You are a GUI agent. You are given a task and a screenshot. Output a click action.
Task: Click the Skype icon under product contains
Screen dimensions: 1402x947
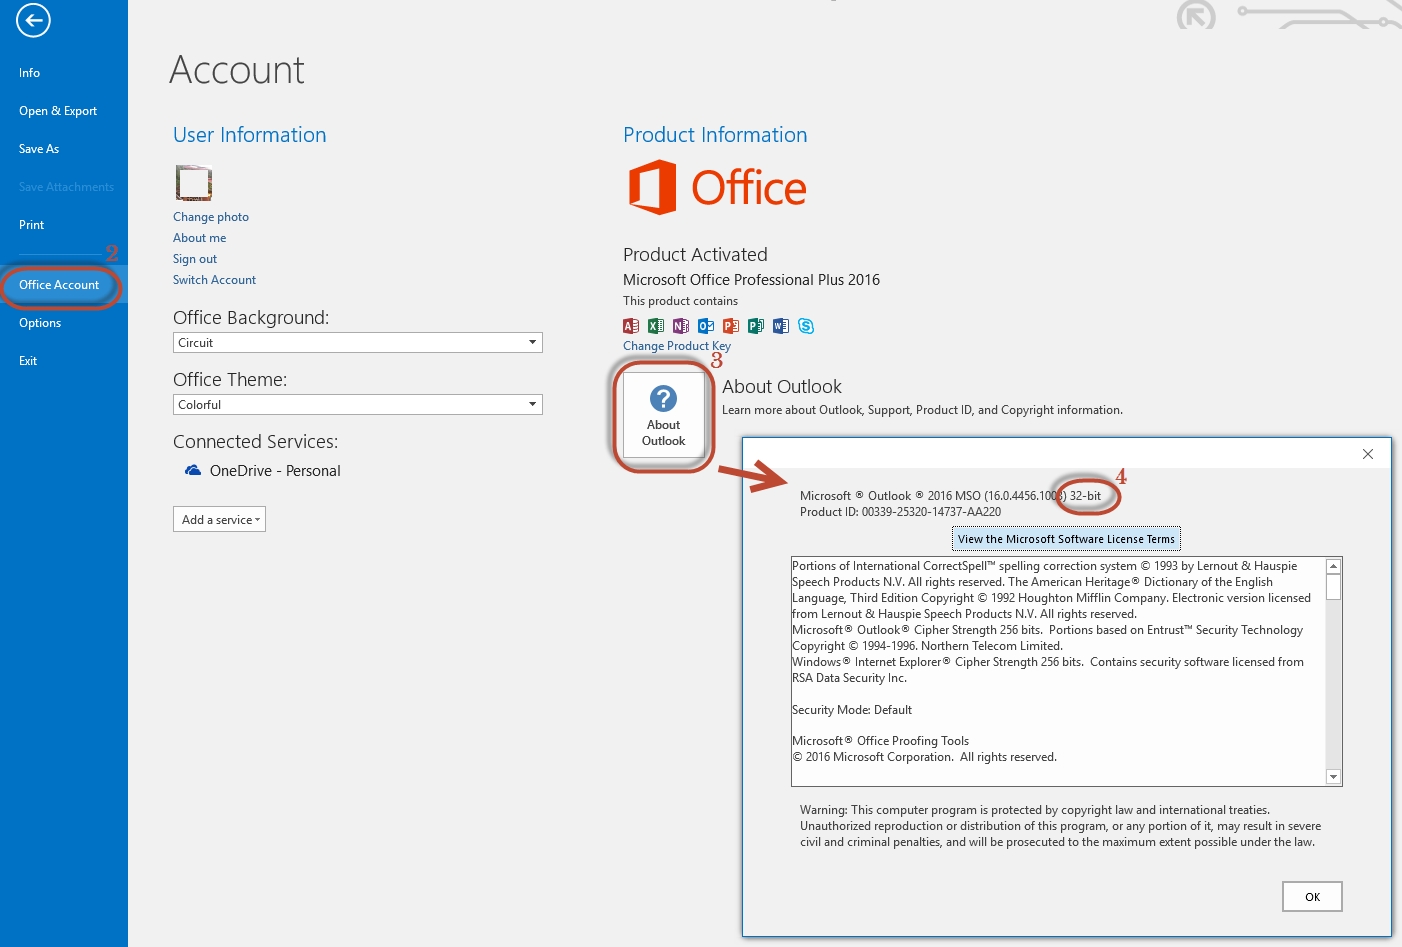pyautogui.click(x=806, y=326)
